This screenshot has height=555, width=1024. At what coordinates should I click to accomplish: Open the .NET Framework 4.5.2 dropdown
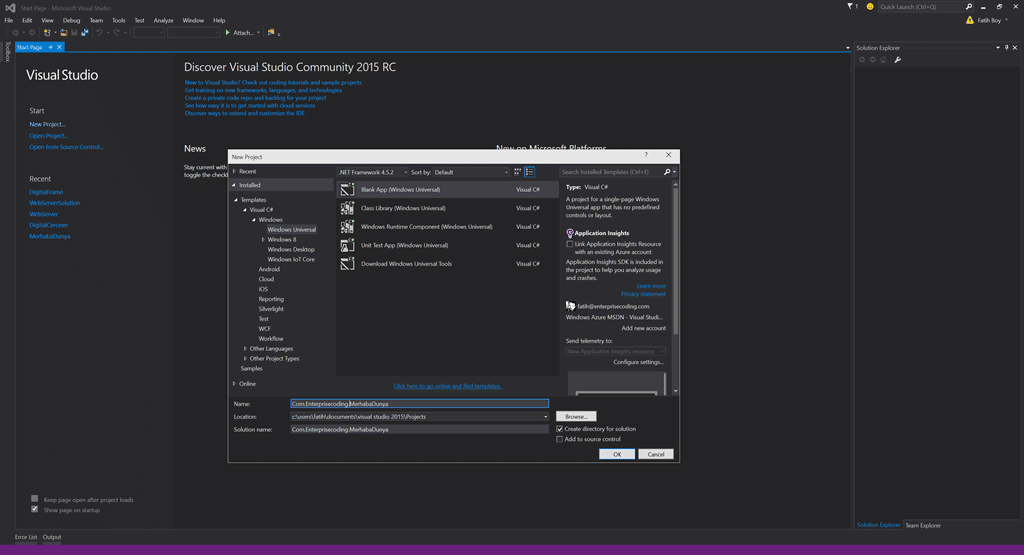372,172
